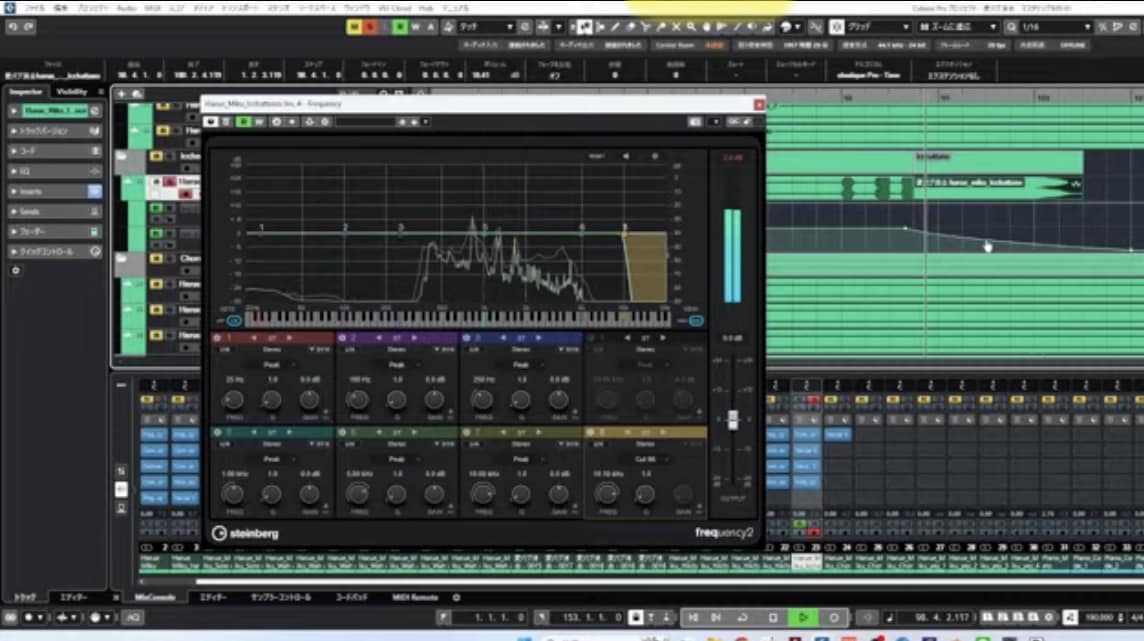Click band 8 FREQ knob
1144x641 pixels.
(x=607, y=494)
